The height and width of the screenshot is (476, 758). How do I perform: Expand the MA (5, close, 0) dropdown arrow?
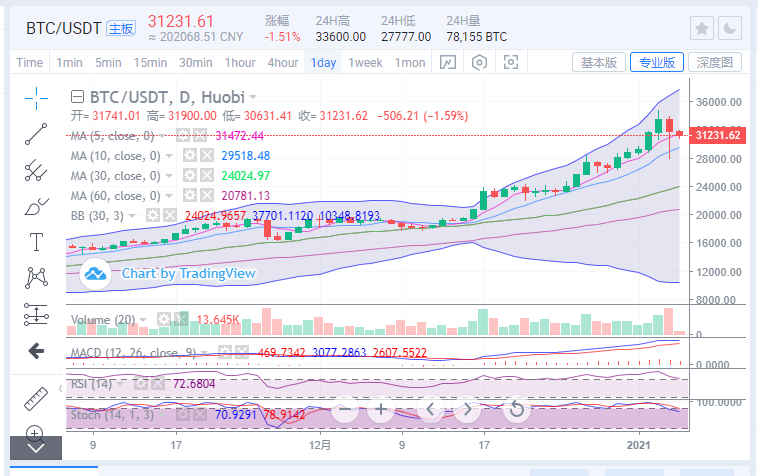(x=161, y=136)
